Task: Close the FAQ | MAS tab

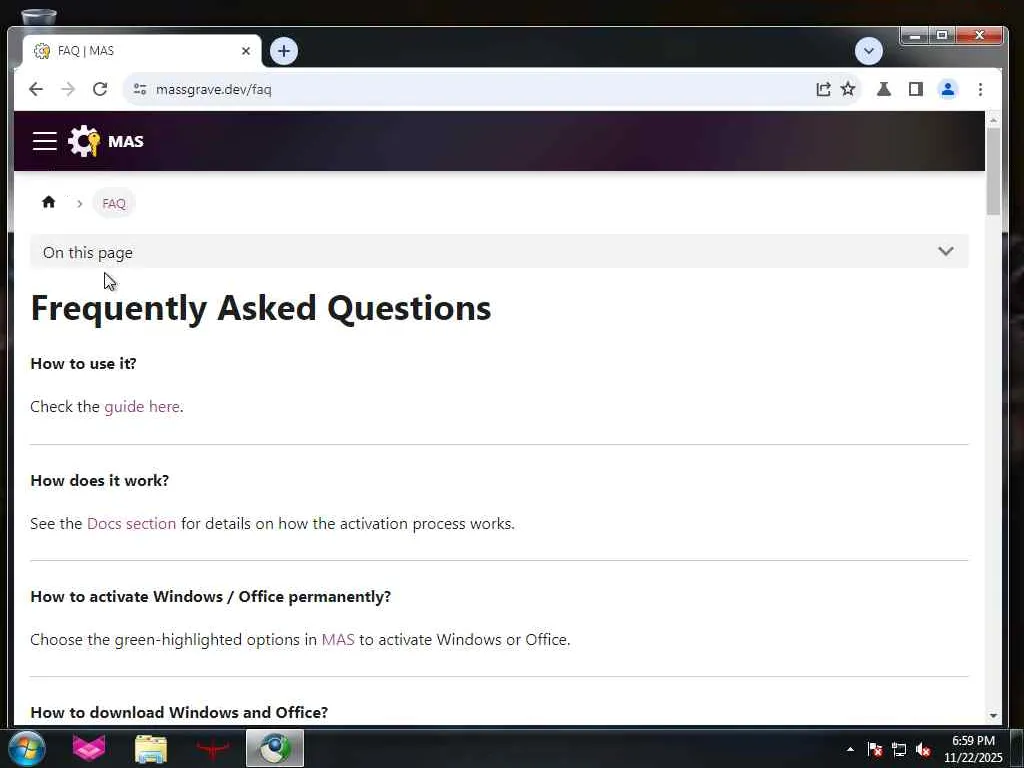Action: (x=246, y=51)
